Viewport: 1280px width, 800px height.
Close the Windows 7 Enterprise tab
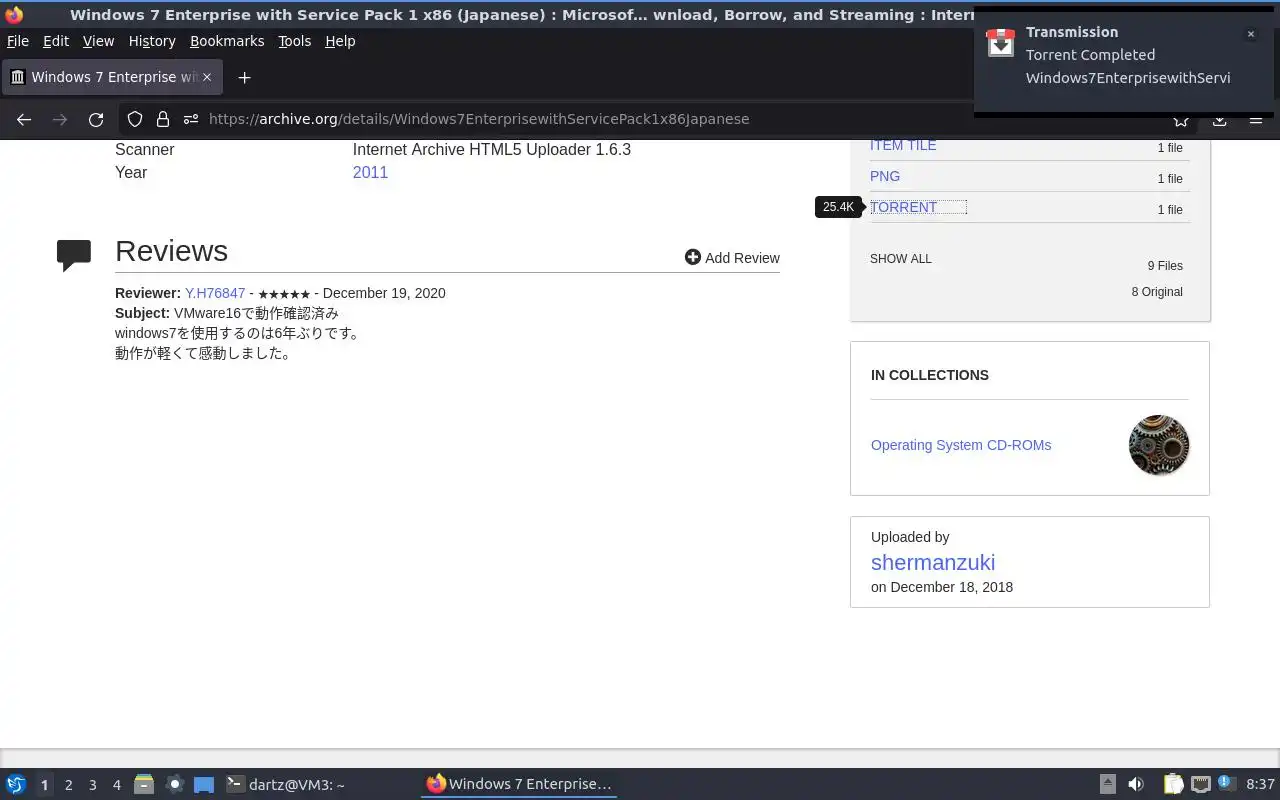point(208,77)
